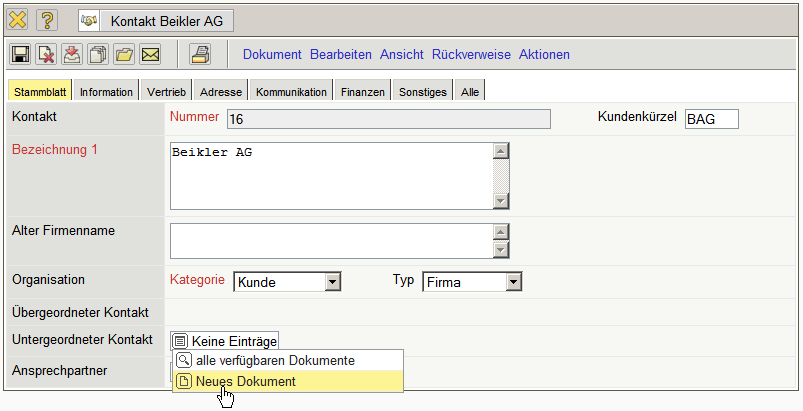This screenshot has width=803, height=411.
Task: Select the Finanzen tab
Action: click(362, 92)
